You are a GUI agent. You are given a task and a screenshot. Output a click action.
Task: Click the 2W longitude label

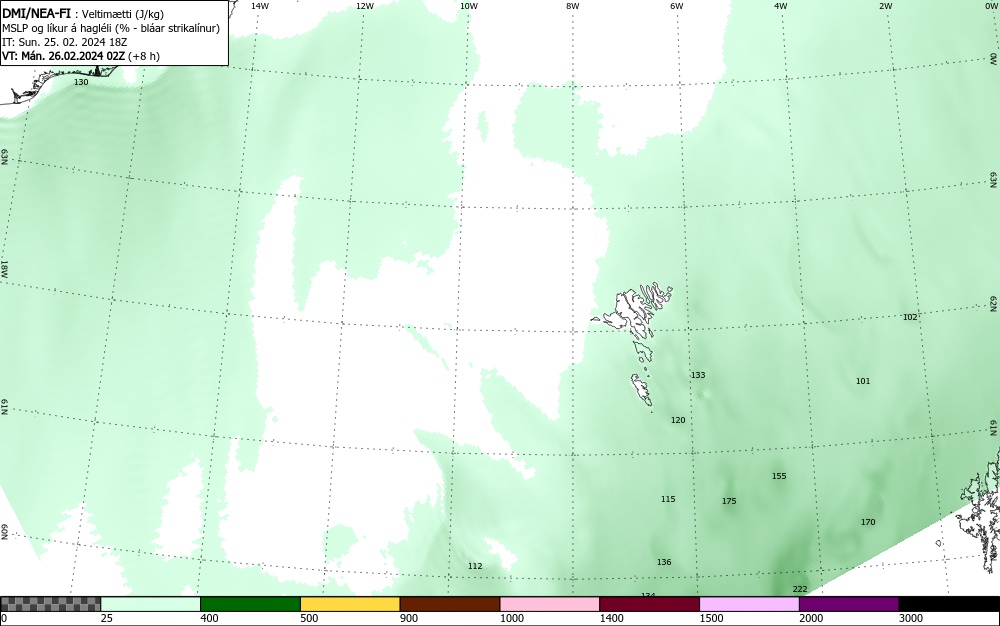(x=885, y=6)
